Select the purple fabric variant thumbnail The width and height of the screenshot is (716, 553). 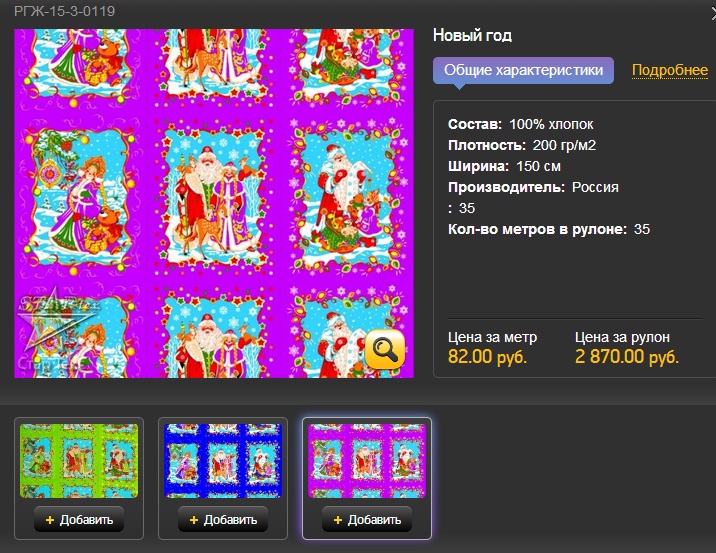pos(367,460)
